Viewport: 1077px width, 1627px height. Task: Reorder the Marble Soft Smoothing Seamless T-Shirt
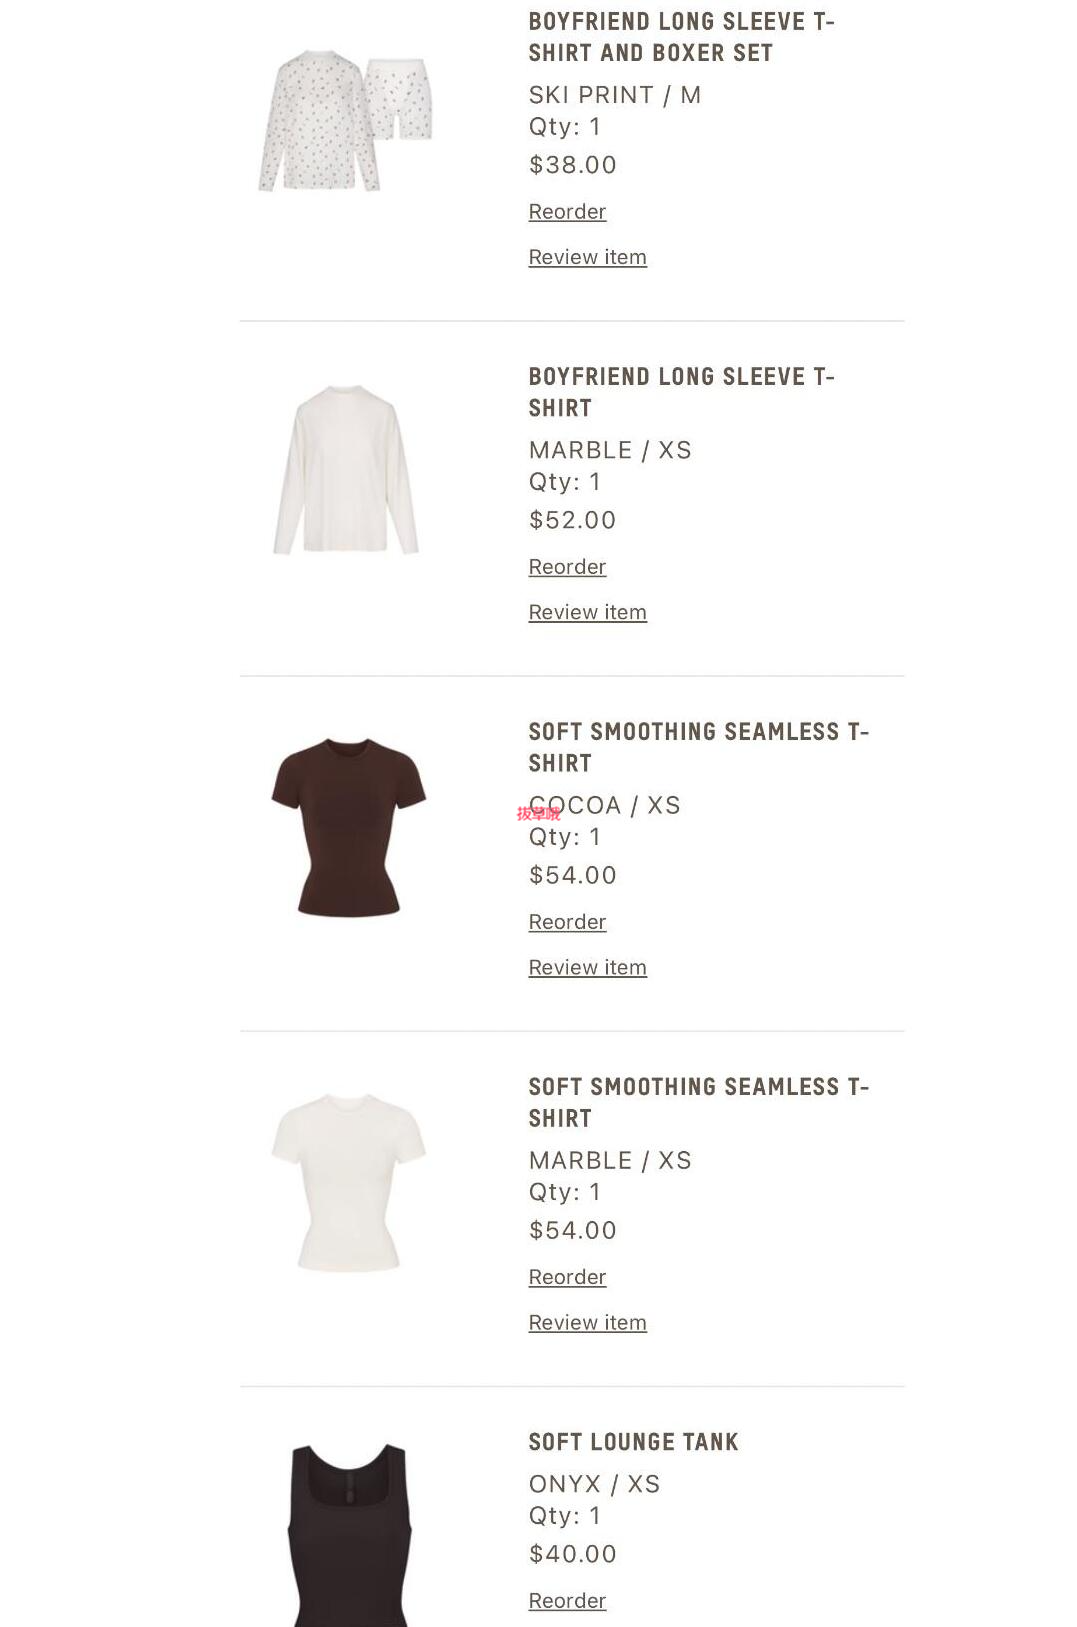tap(567, 1277)
